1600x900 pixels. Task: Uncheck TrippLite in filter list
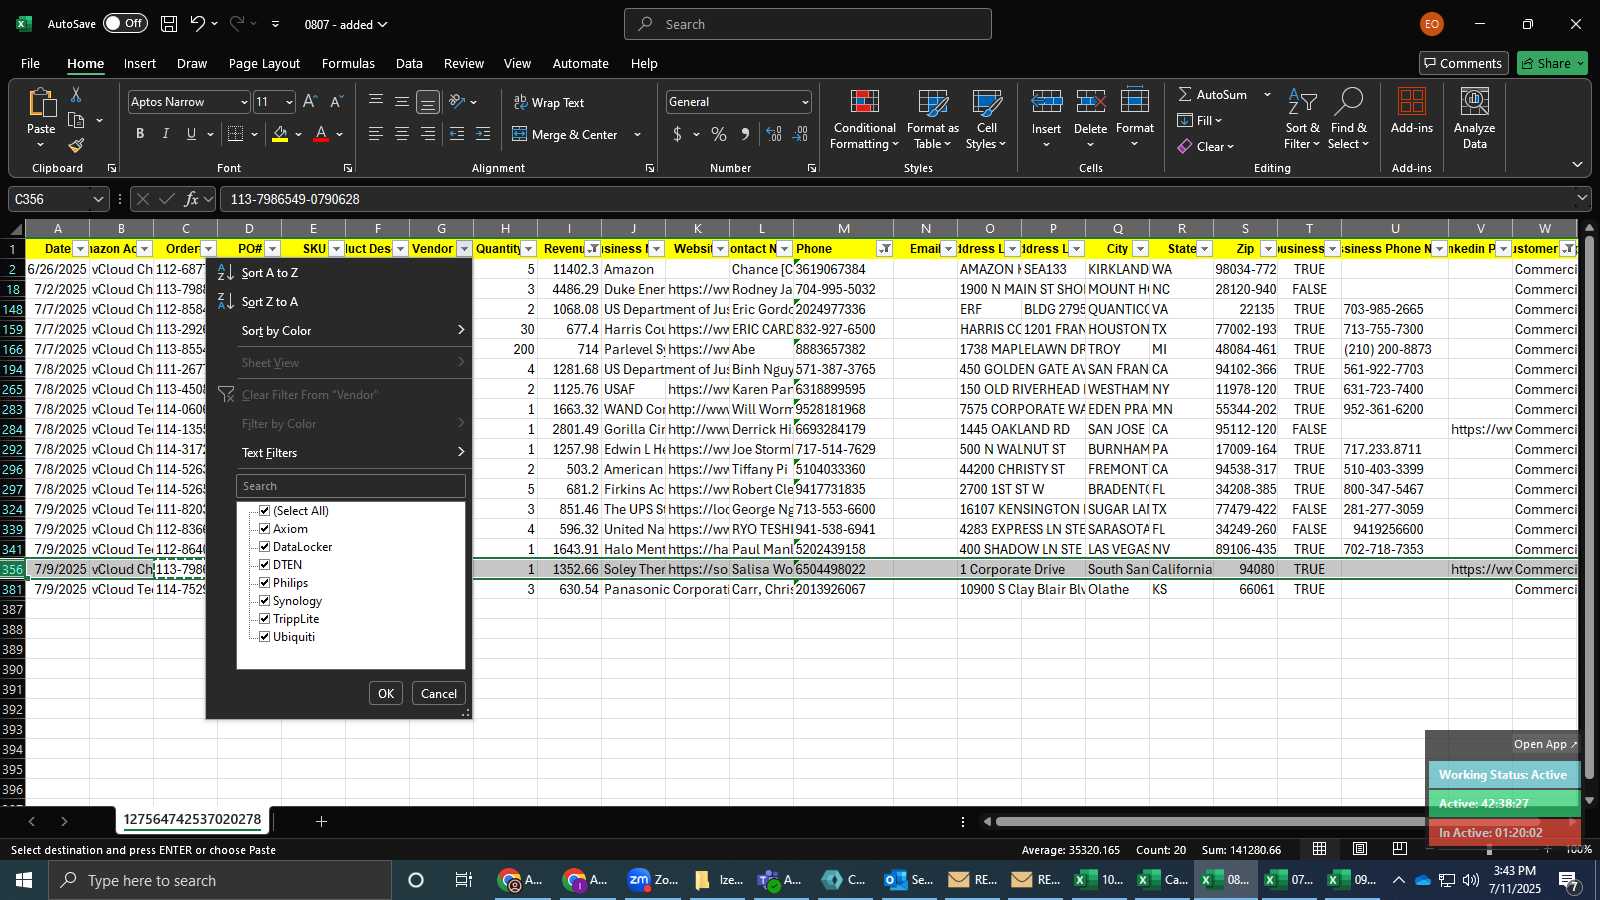[x=265, y=619]
